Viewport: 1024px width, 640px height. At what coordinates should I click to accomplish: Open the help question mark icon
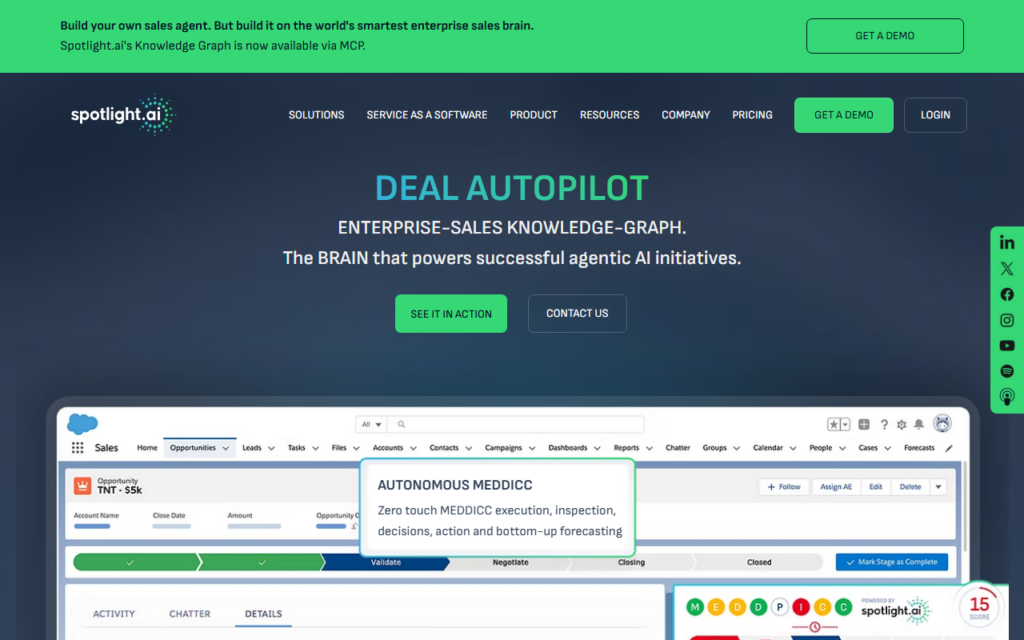coord(884,424)
